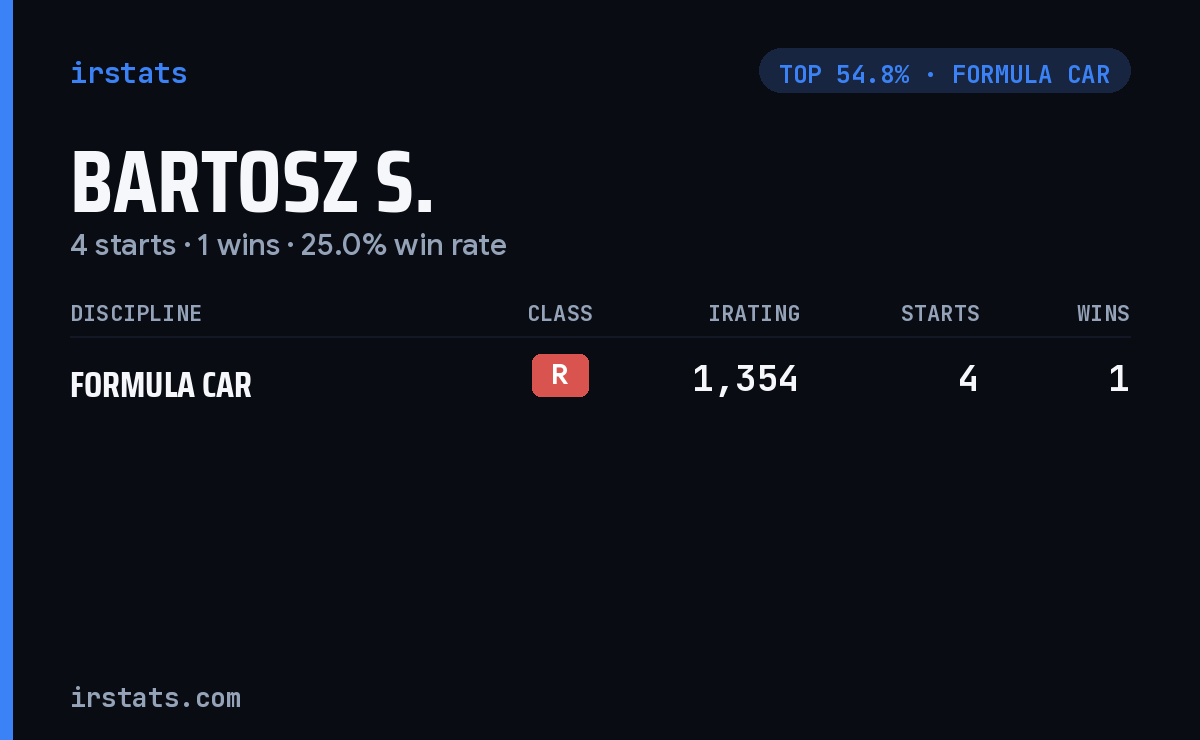Image resolution: width=1200 pixels, height=740 pixels.
Task: Click the blue accent bar on left edge
Action: (x=6, y=370)
